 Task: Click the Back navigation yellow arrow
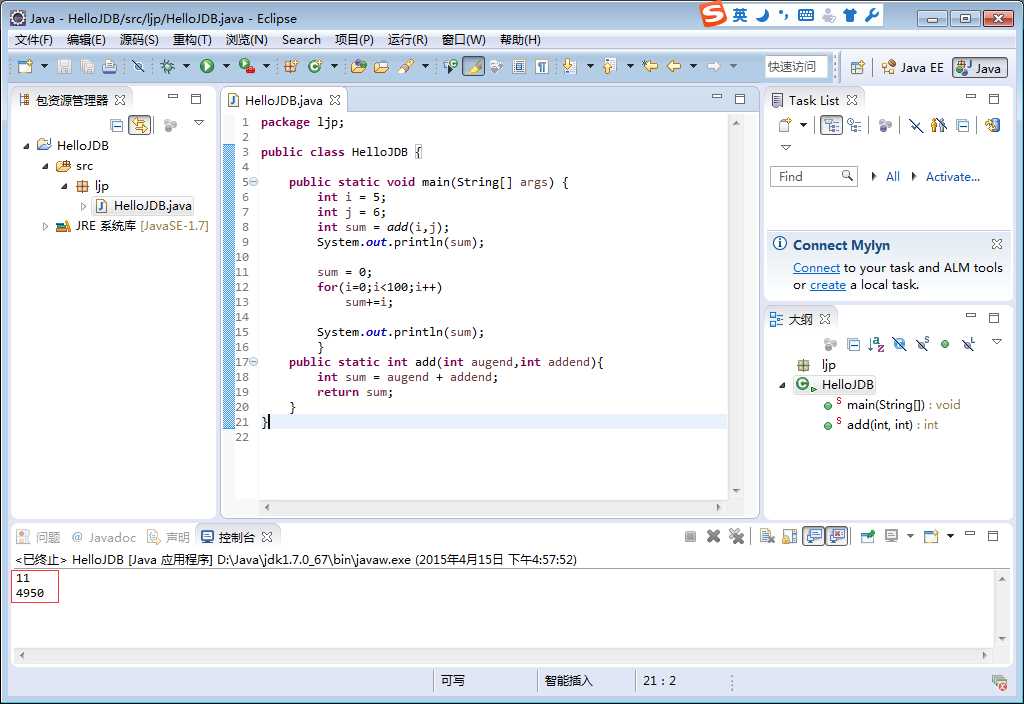[x=675, y=66]
